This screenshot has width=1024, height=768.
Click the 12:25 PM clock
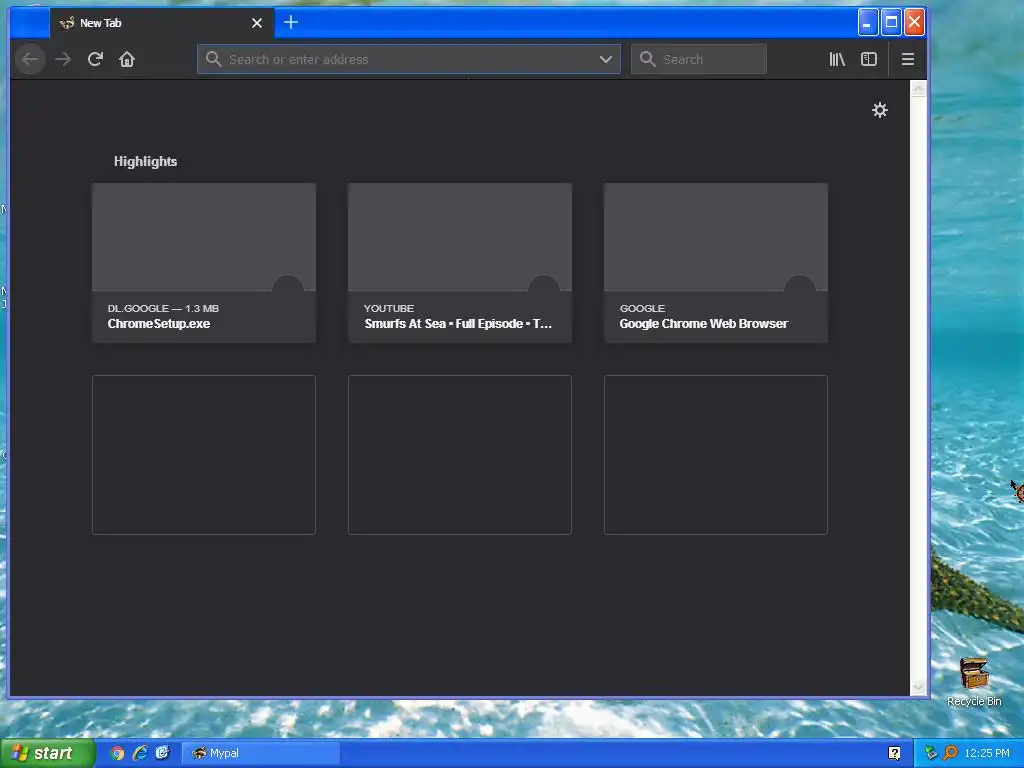coord(987,753)
